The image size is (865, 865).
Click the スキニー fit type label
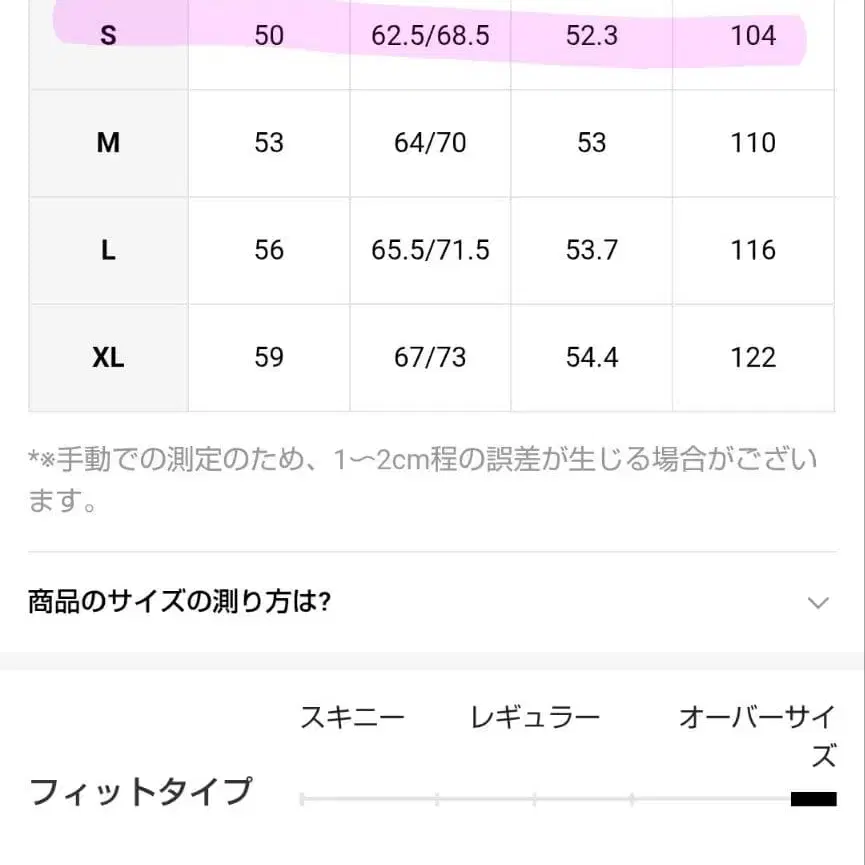[351, 716]
